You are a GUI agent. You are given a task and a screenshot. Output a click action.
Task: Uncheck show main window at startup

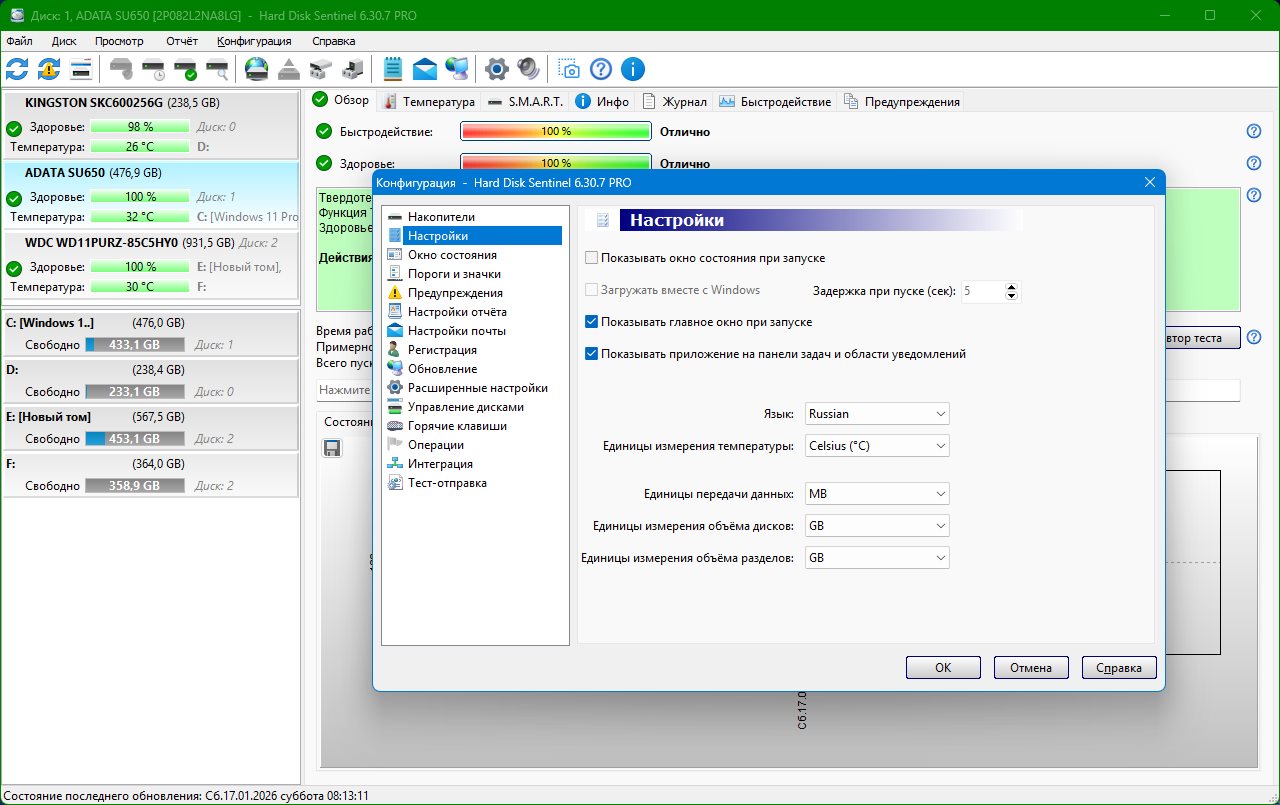point(592,322)
